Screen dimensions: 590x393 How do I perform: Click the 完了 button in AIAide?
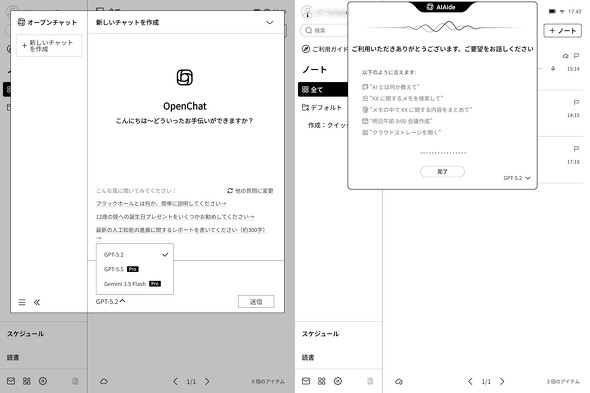coord(442,171)
